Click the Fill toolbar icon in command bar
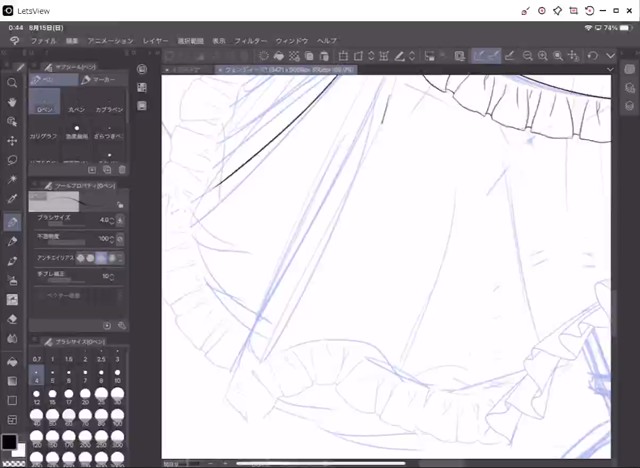This screenshot has width=640, height=468. pos(279,56)
